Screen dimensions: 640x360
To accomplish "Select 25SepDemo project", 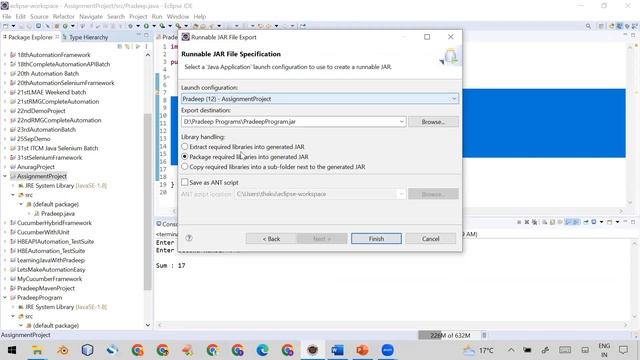I will [x=33, y=139].
